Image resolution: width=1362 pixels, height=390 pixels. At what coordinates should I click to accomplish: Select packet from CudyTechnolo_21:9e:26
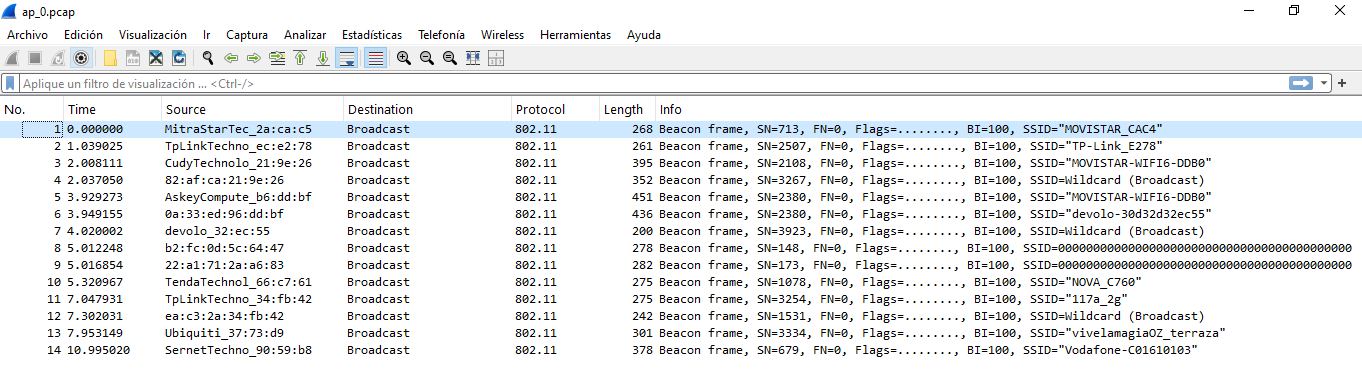pyautogui.click(x=680, y=163)
